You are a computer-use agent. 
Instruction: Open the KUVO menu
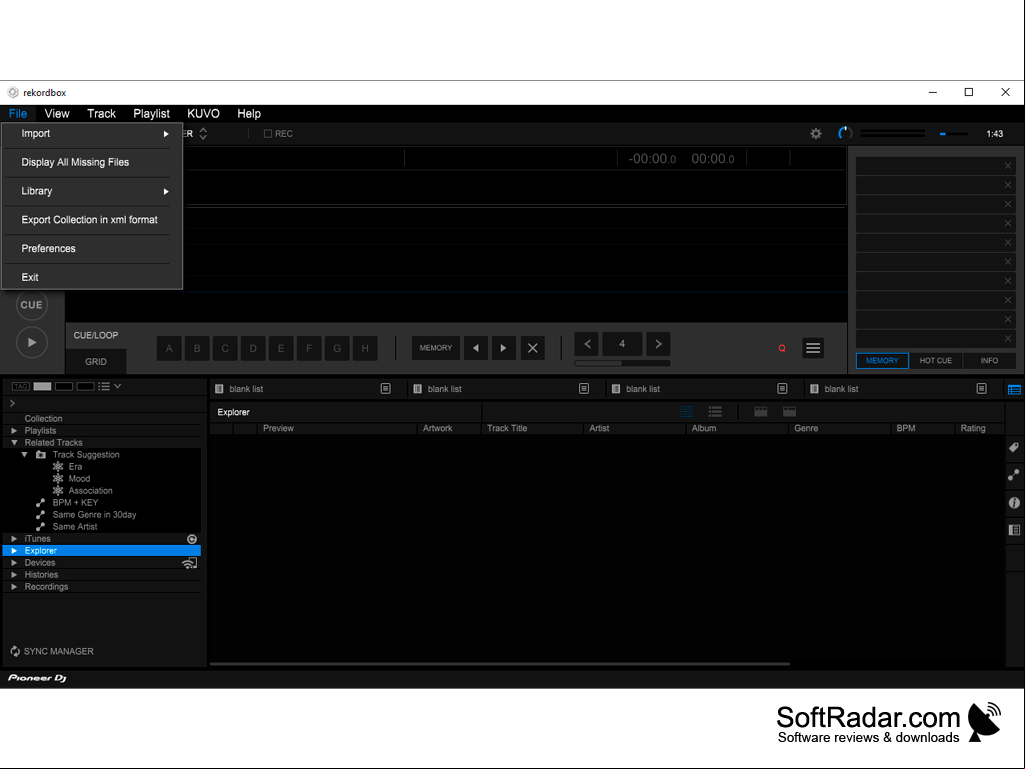(203, 114)
